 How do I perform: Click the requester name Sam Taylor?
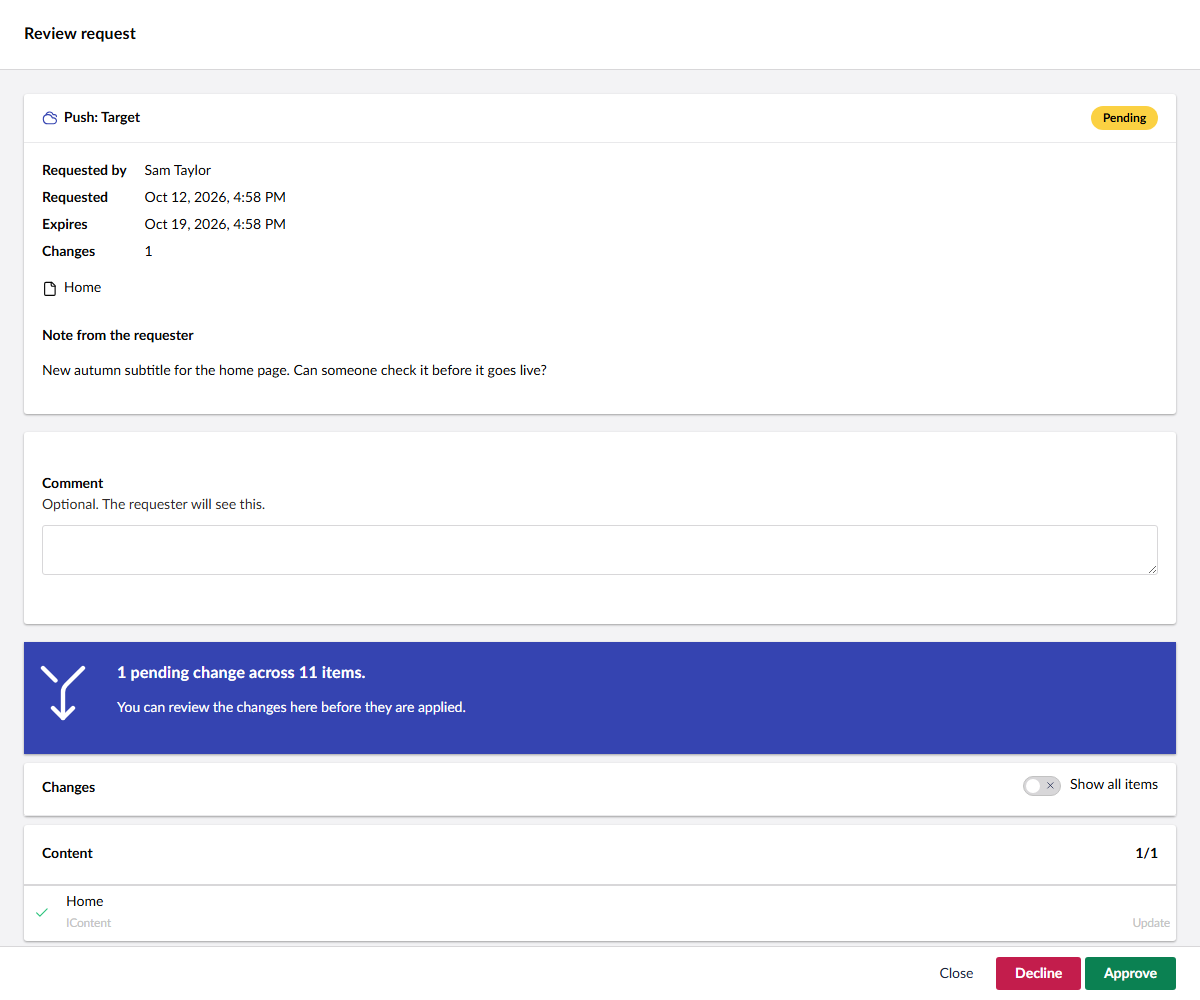pyautogui.click(x=178, y=170)
